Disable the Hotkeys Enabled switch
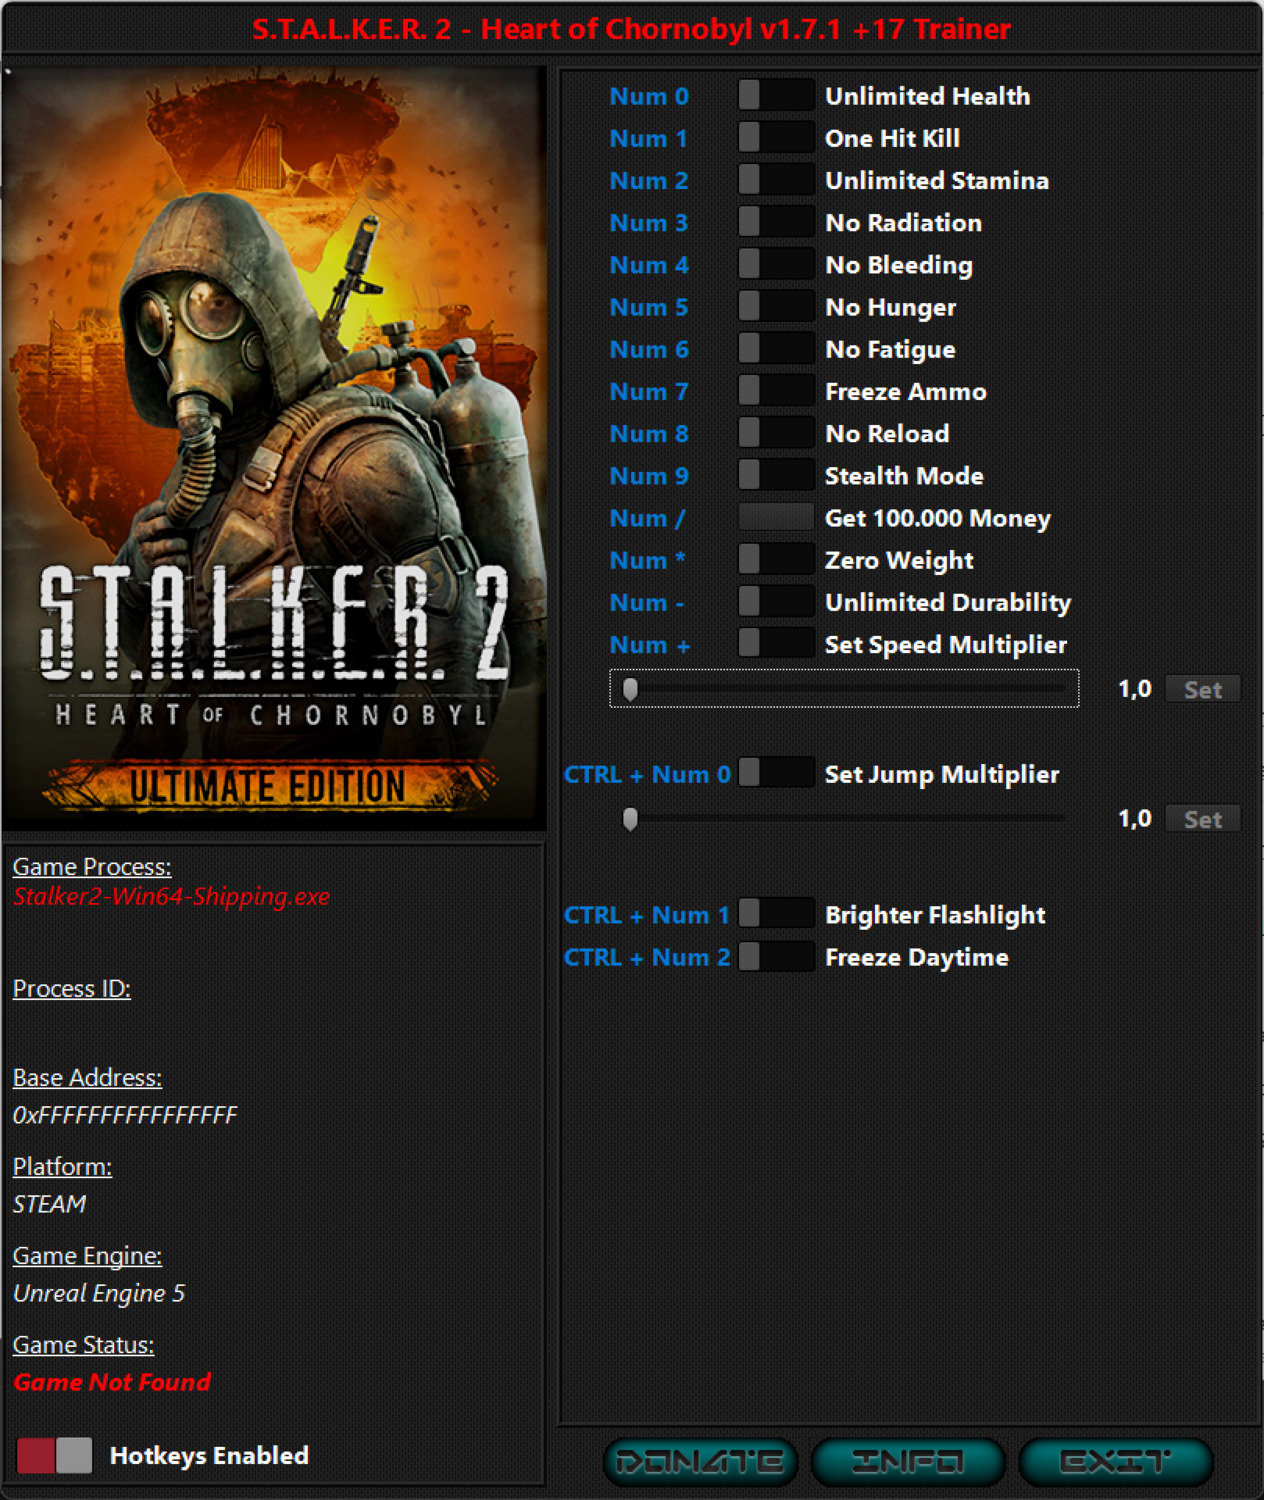This screenshot has height=1500, width=1264. click(57, 1456)
